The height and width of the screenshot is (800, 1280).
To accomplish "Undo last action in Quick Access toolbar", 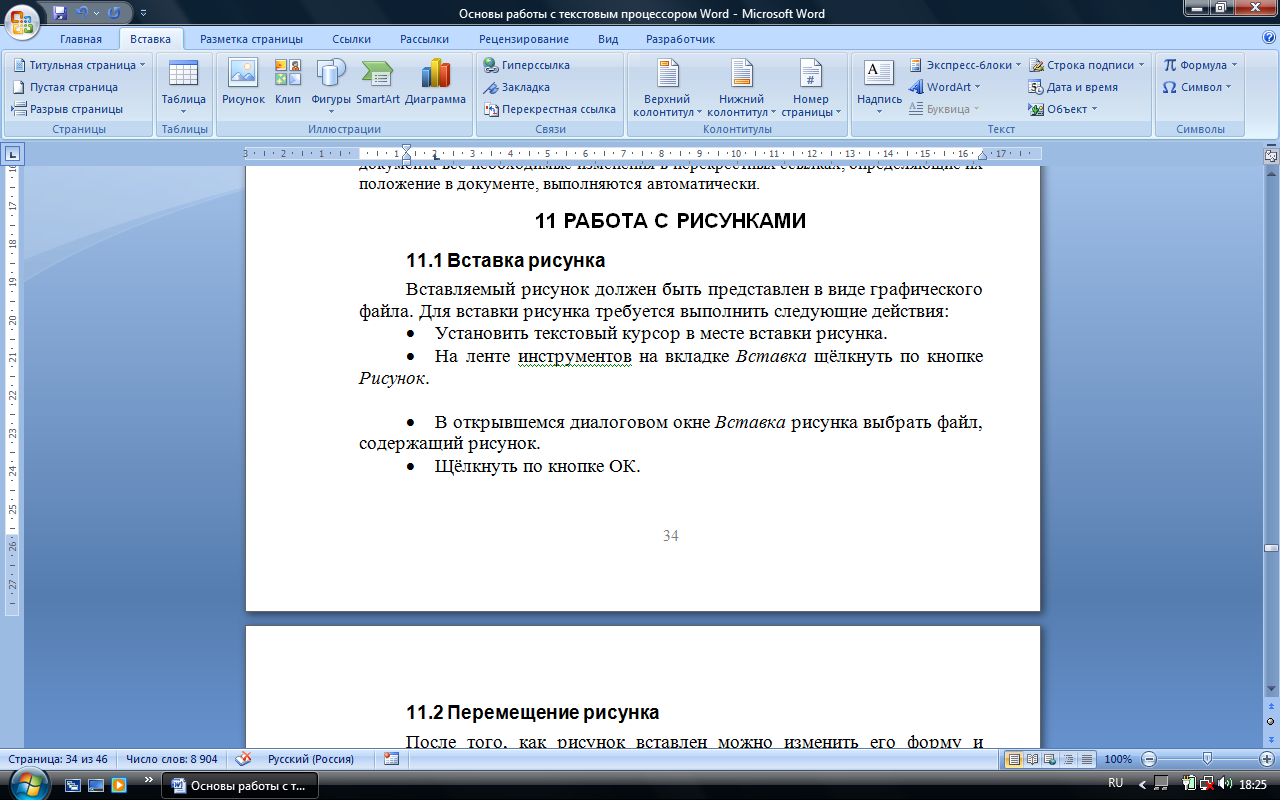I will coord(83,13).
